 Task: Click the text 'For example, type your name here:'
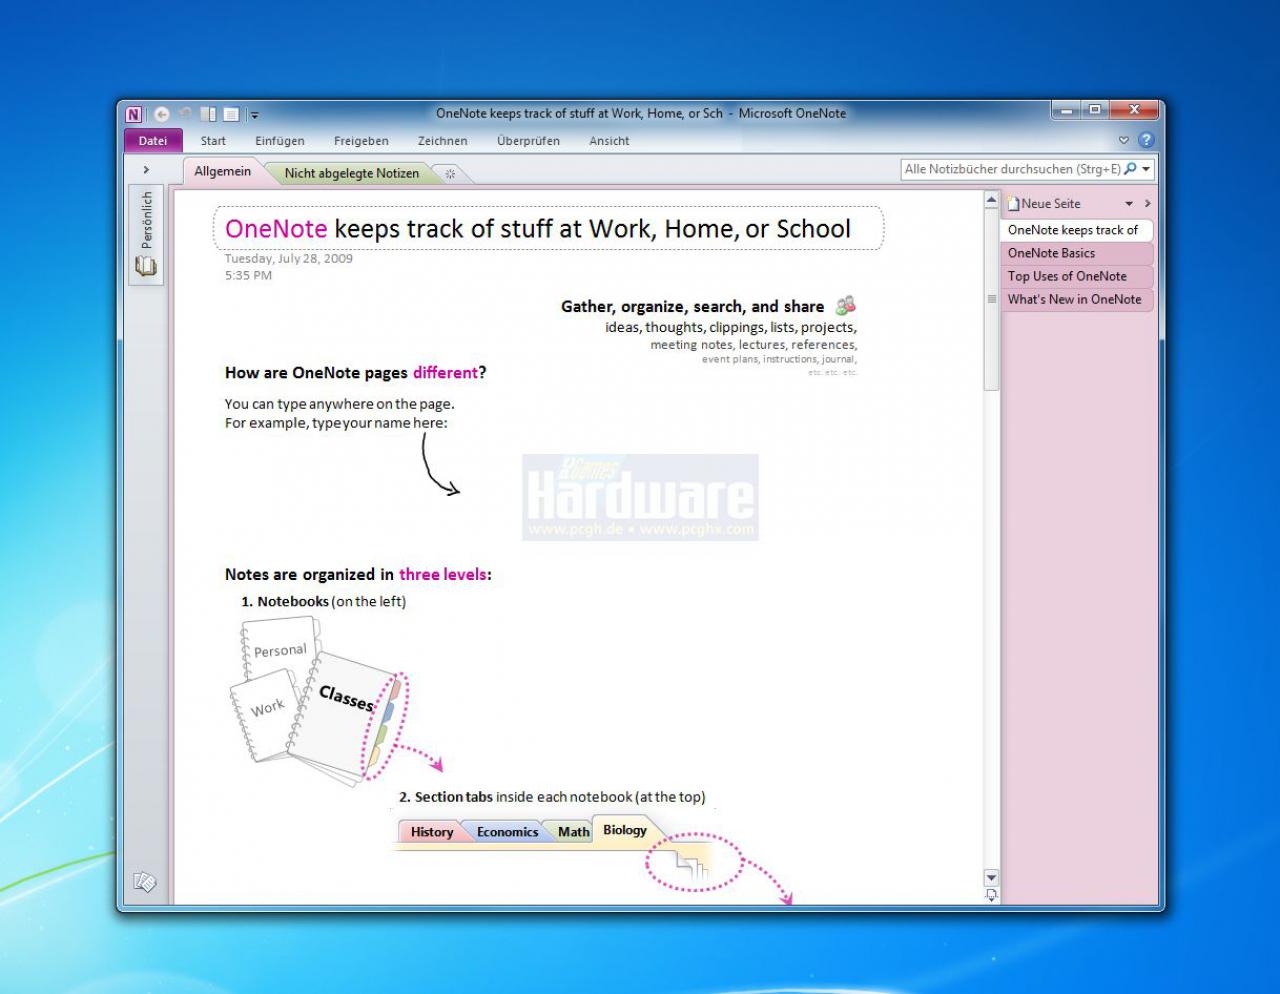(336, 423)
